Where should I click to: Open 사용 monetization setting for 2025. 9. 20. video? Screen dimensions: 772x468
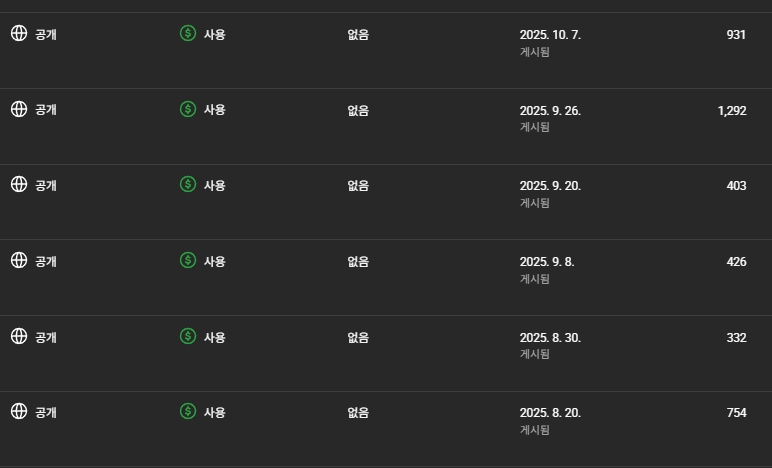(x=214, y=185)
